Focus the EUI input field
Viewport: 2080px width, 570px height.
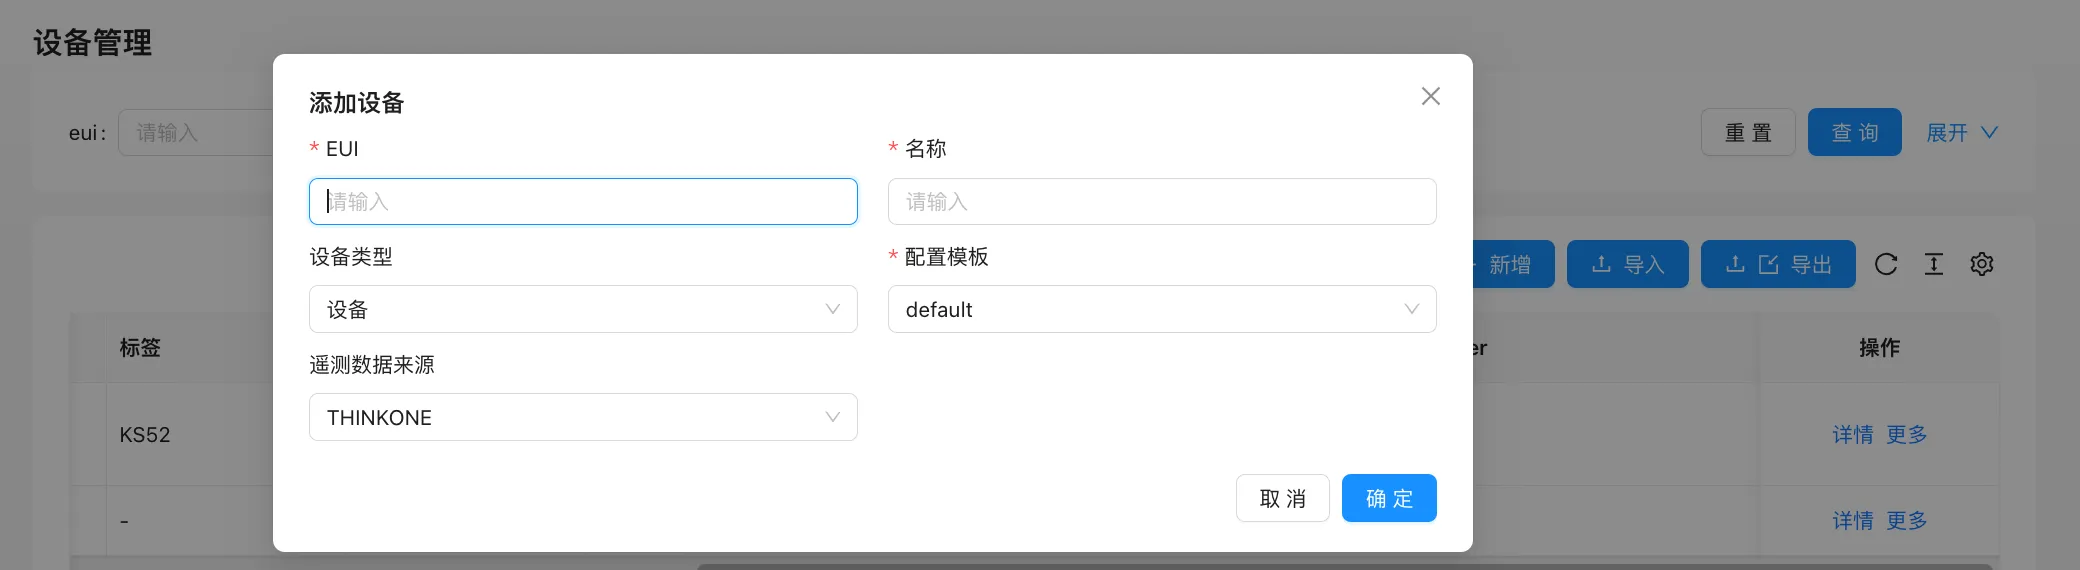coord(583,201)
